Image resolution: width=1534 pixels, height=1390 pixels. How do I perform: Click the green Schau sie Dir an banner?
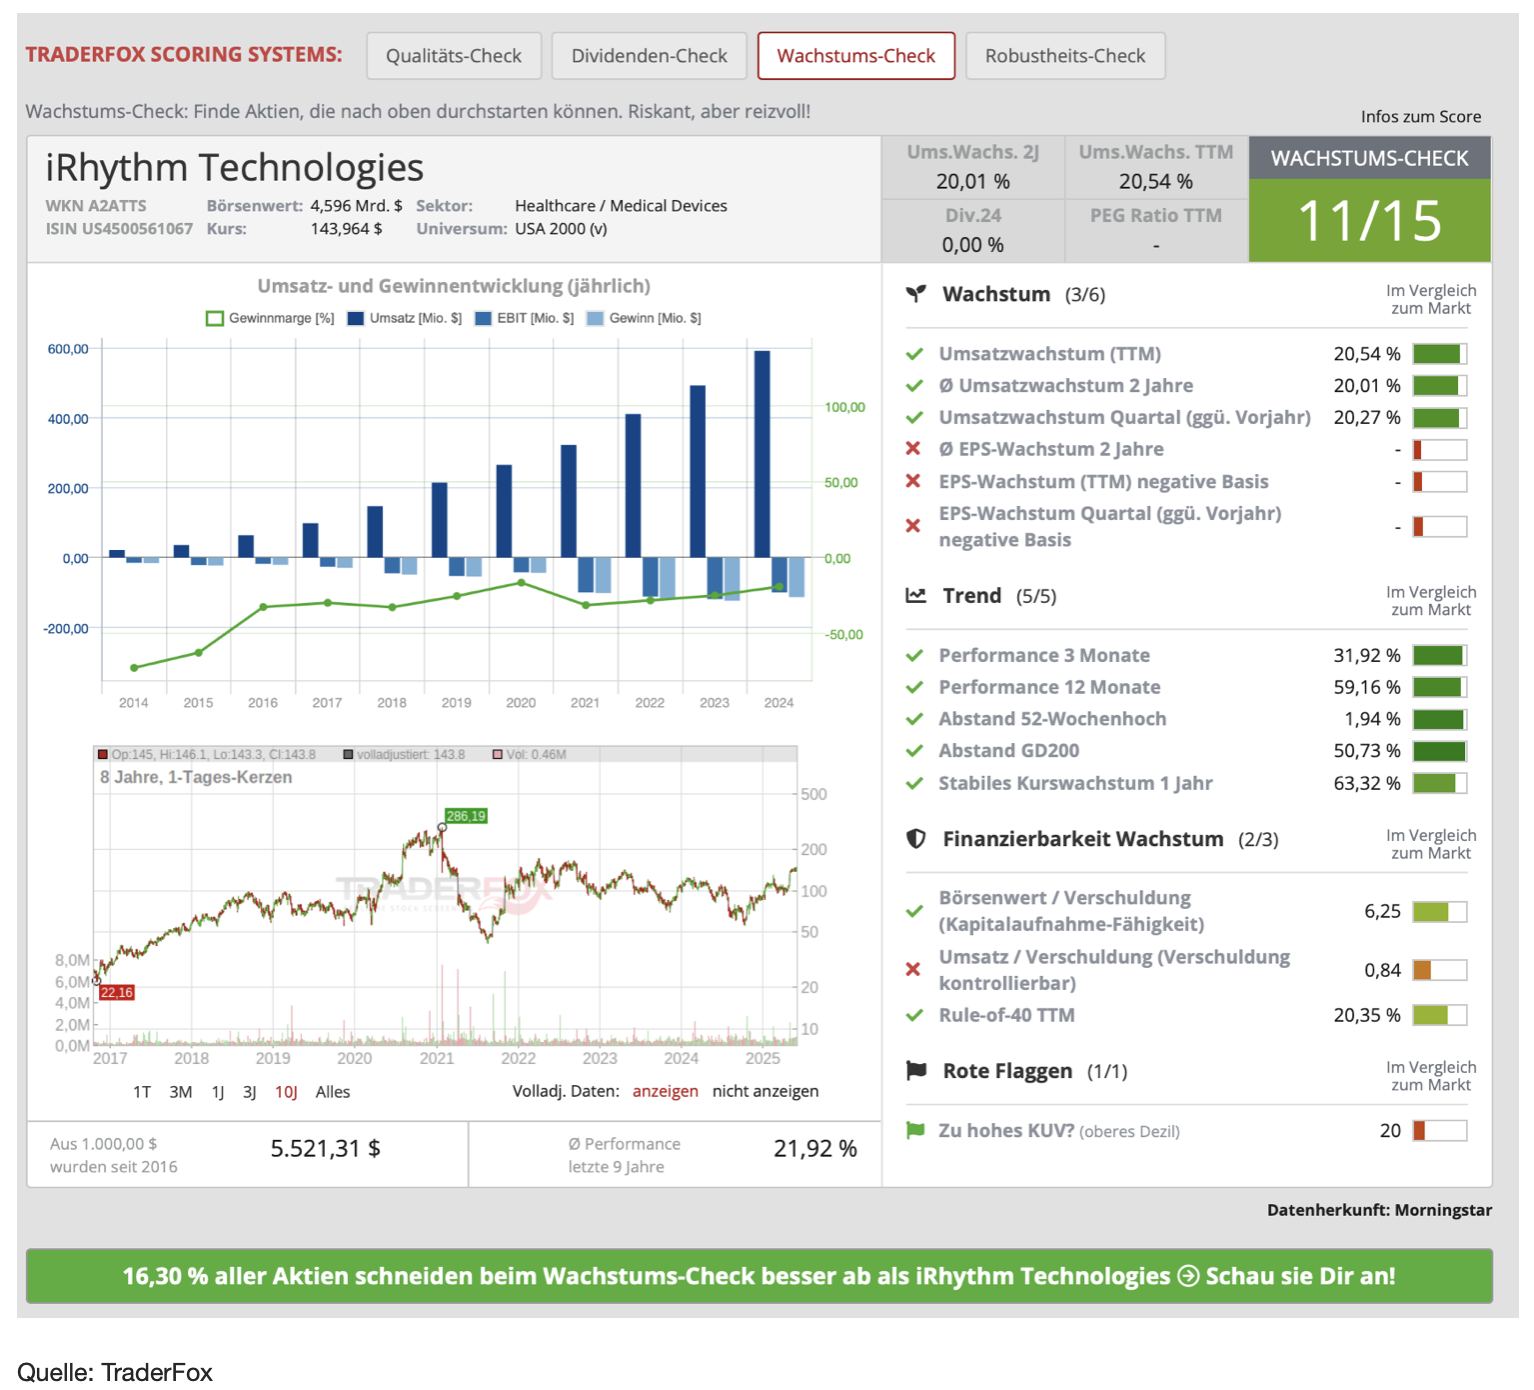pos(759,1276)
